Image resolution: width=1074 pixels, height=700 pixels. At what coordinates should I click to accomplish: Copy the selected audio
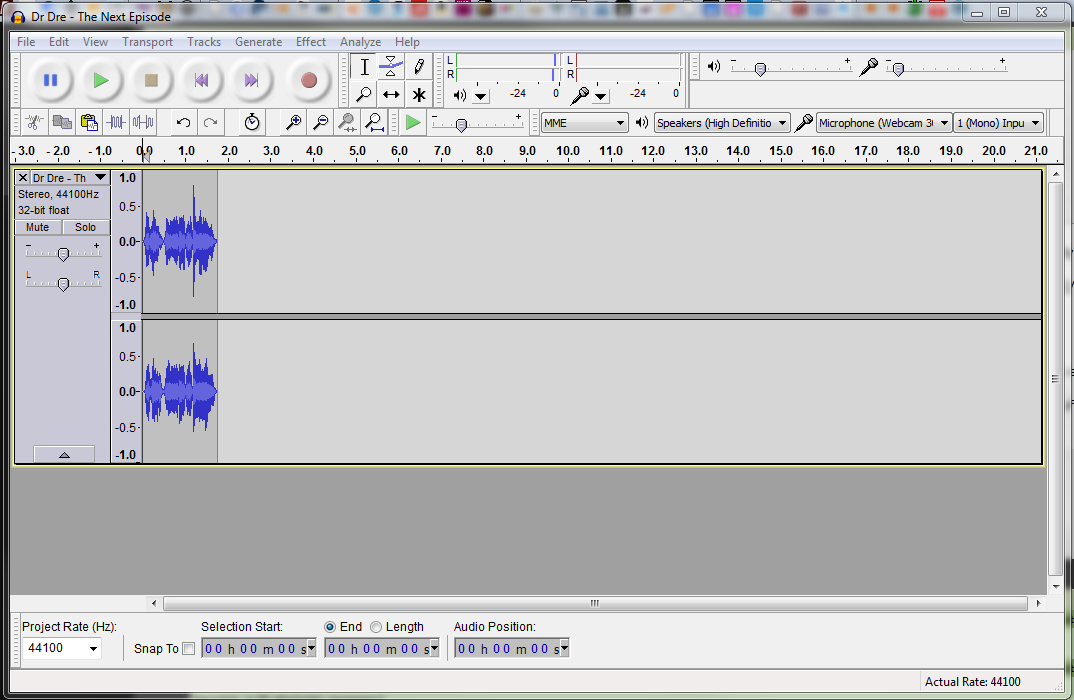62,123
